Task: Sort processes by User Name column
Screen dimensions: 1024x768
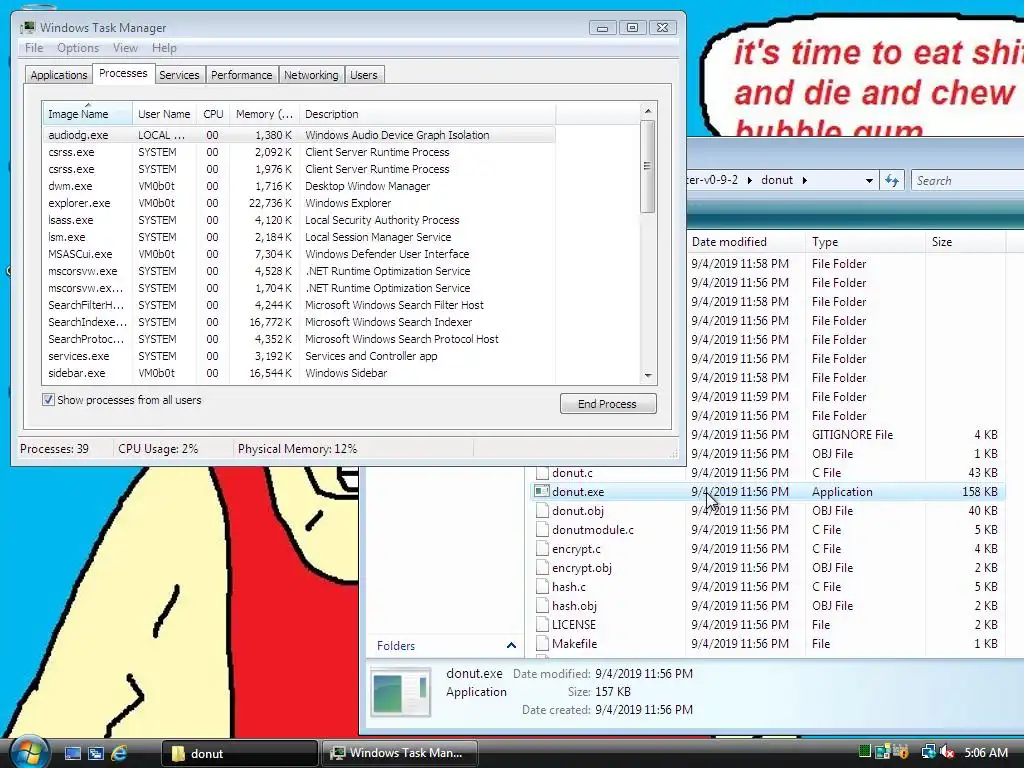Action: (x=164, y=114)
